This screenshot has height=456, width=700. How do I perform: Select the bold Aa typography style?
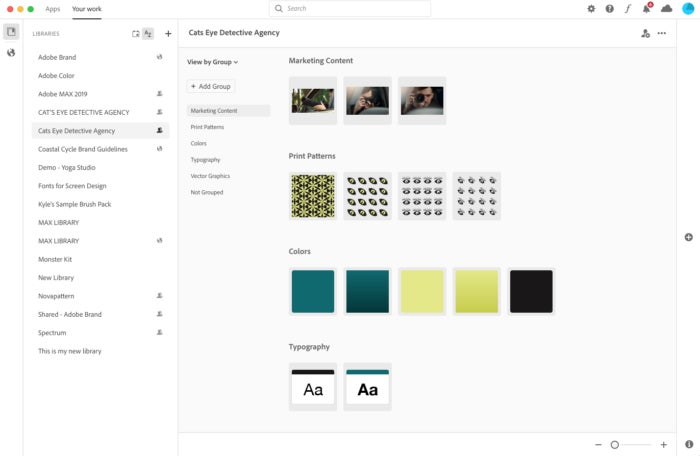(x=367, y=387)
